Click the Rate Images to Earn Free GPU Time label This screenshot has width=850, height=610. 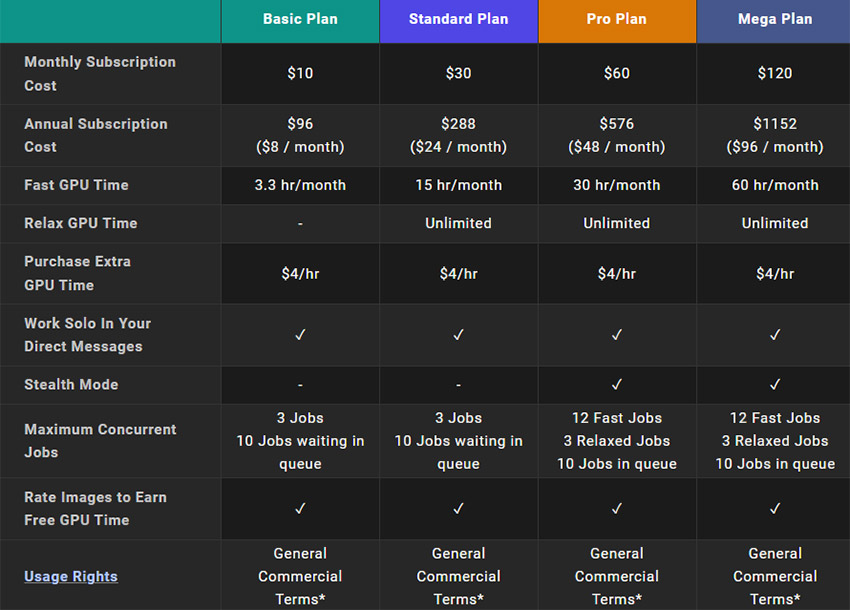[x=95, y=509]
